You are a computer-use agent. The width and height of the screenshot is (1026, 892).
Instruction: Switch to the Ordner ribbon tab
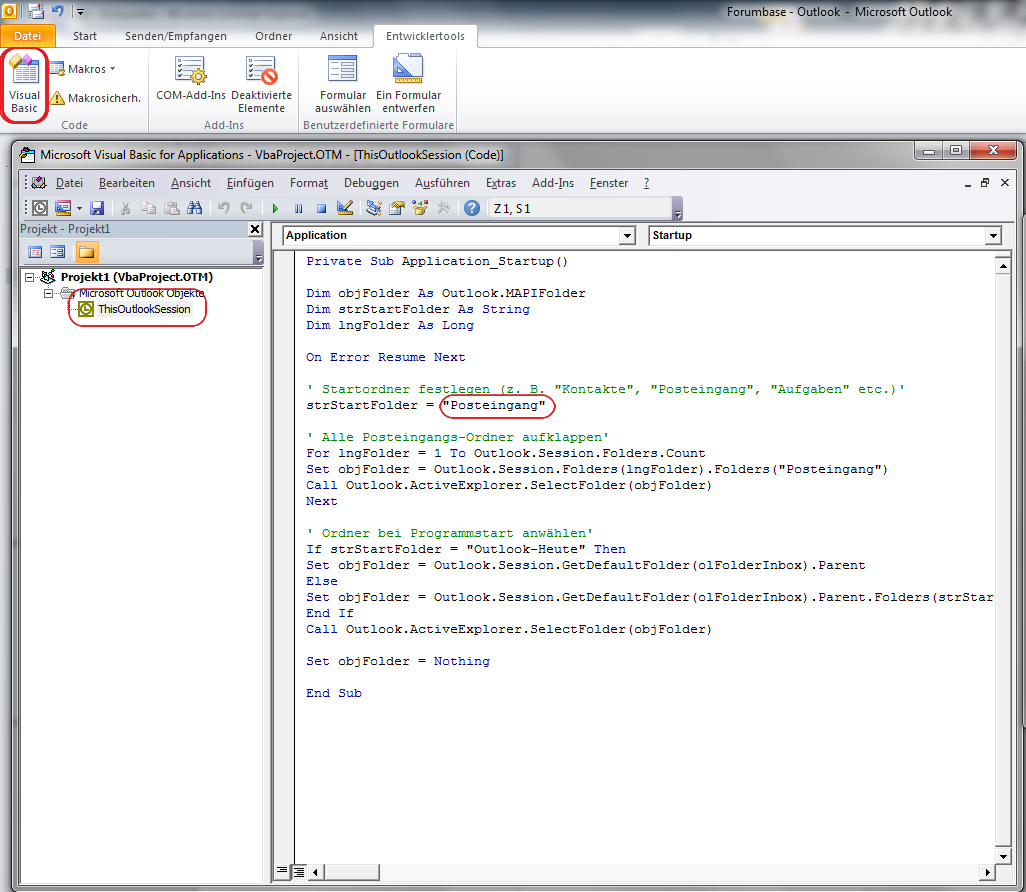[x=274, y=36]
